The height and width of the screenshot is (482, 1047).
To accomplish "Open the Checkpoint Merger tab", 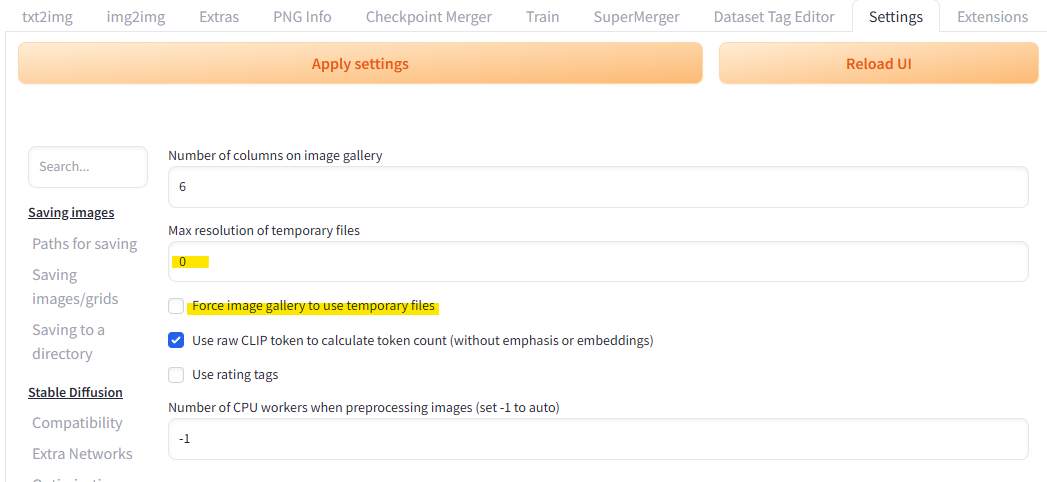I will [x=428, y=17].
